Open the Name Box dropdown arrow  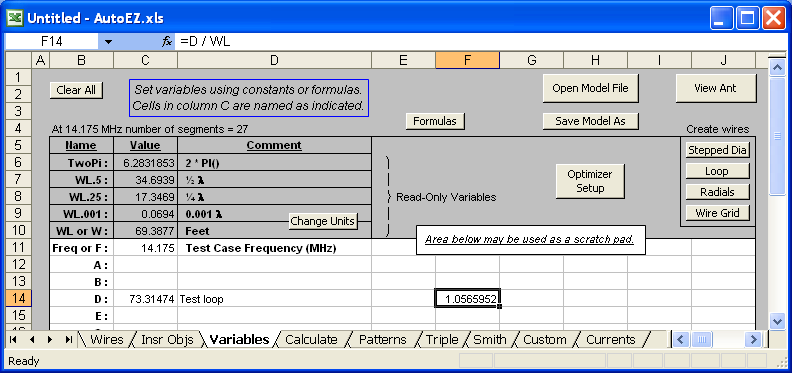[109, 41]
